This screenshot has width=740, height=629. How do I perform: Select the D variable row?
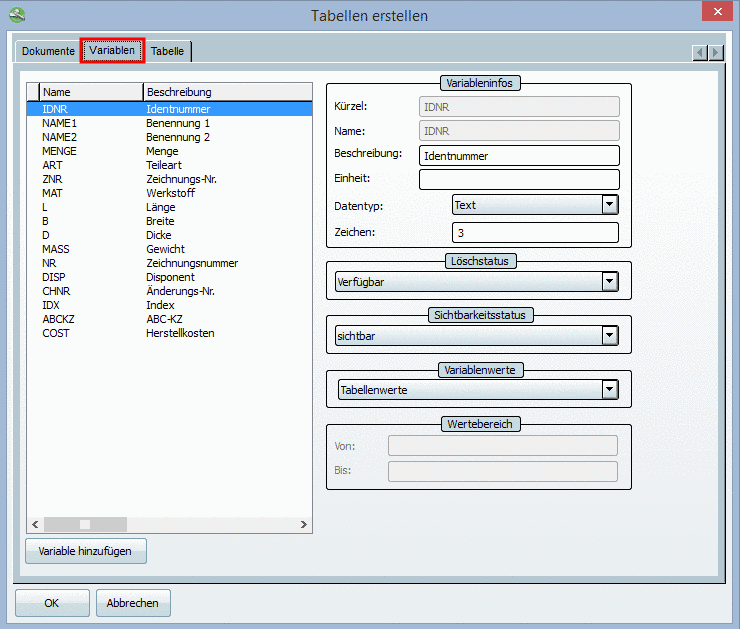point(169,235)
